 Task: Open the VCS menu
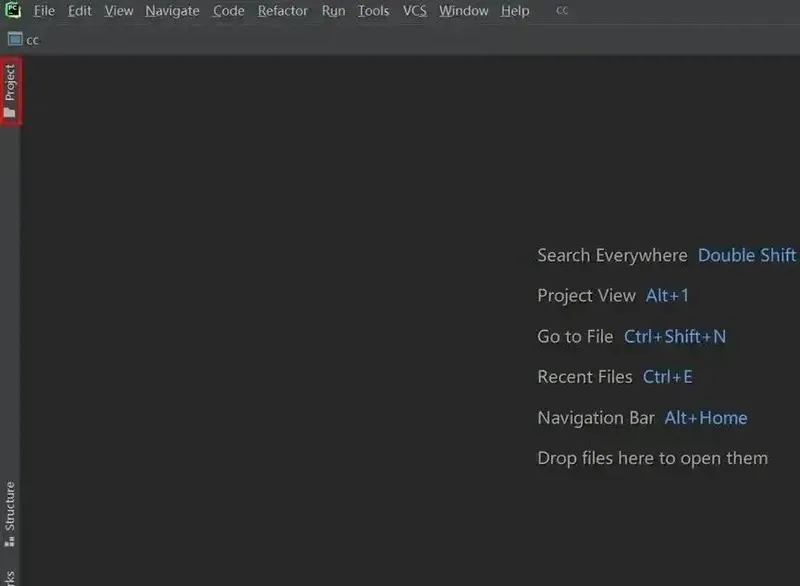tap(414, 11)
